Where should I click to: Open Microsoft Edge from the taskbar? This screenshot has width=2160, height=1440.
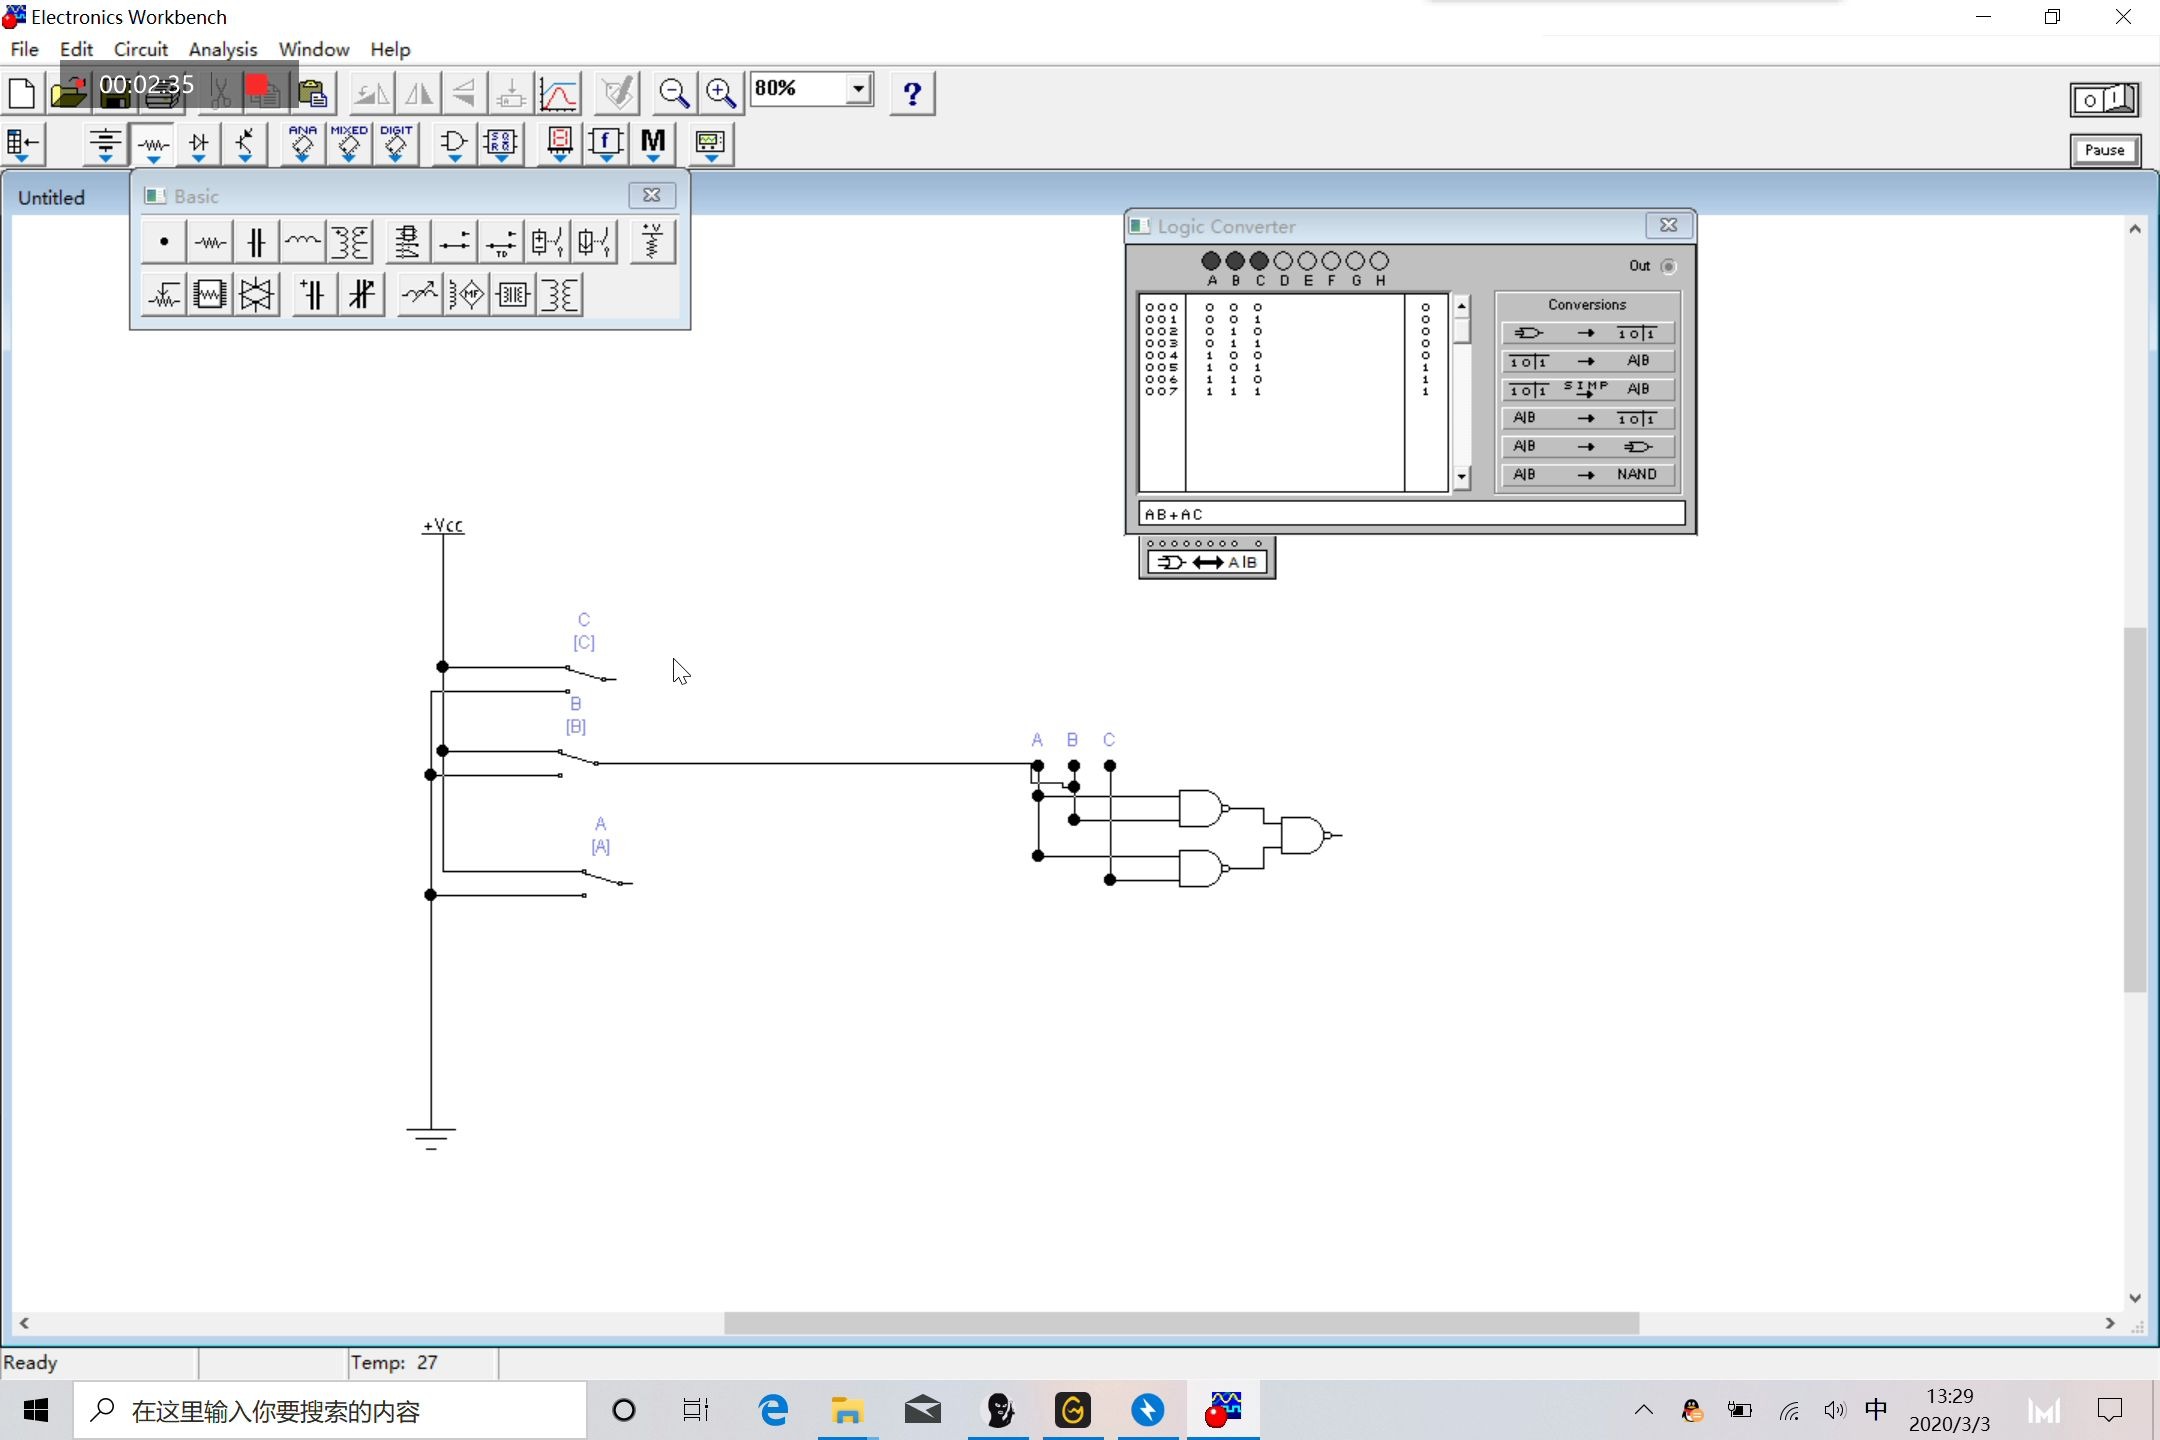pyautogui.click(x=773, y=1411)
